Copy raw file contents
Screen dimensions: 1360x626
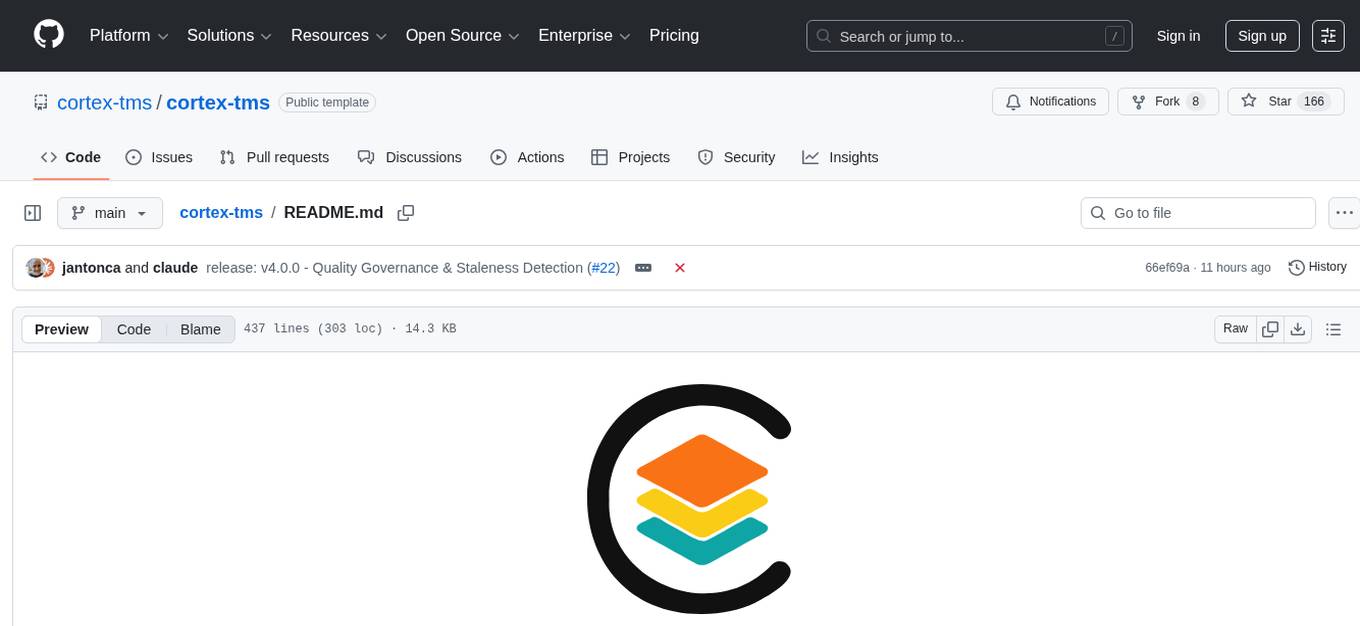[1270, 329]
